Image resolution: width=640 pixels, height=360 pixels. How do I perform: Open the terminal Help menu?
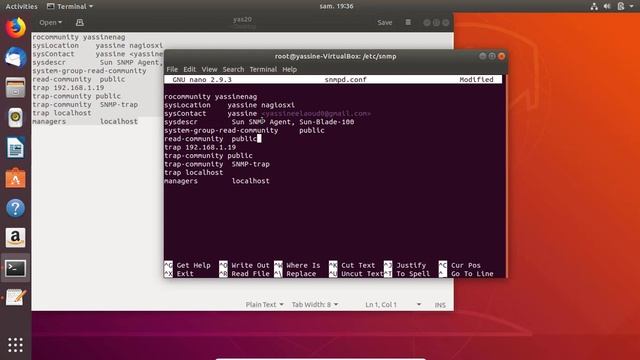[289, 69]
